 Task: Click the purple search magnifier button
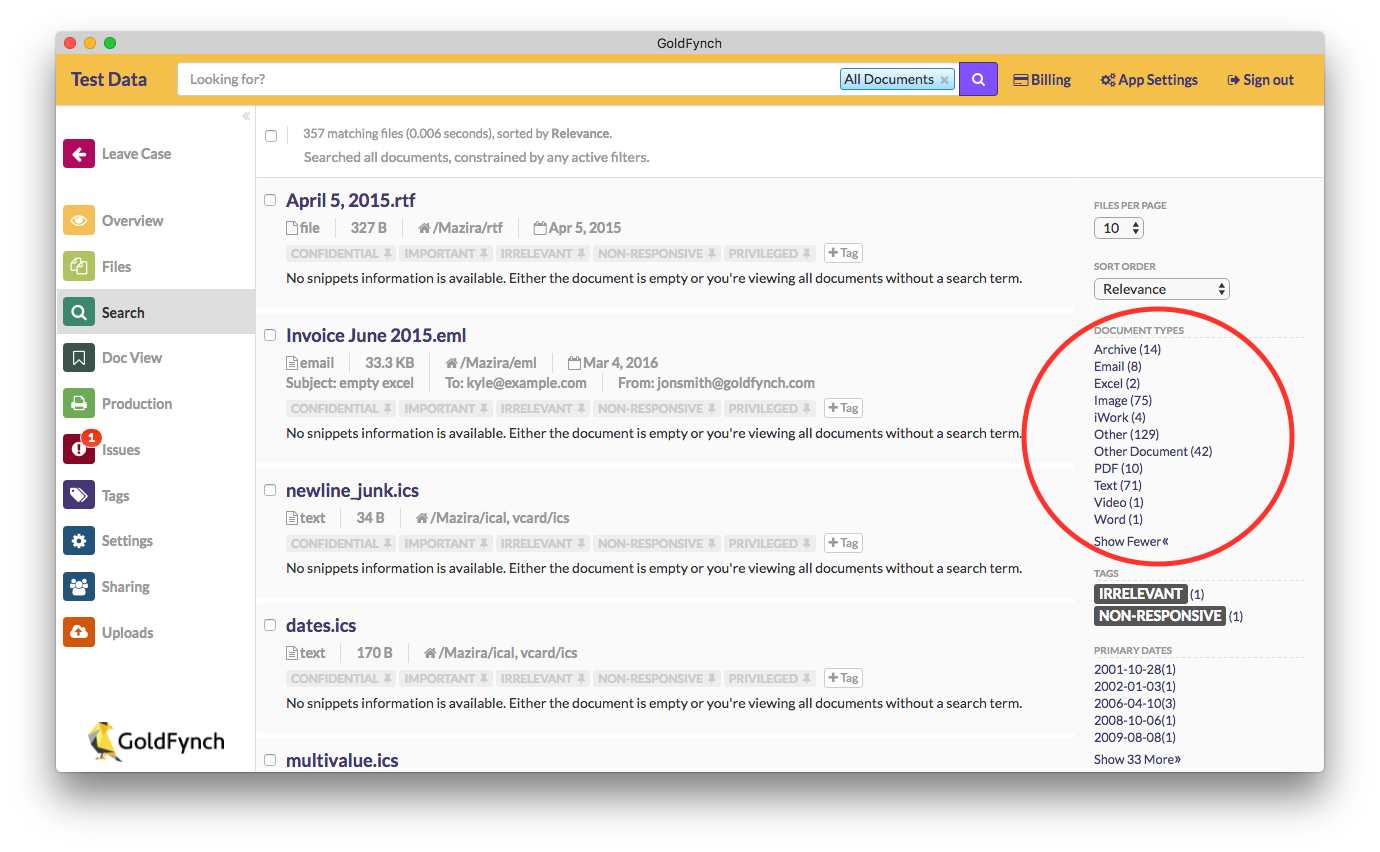tap(978, 80)
